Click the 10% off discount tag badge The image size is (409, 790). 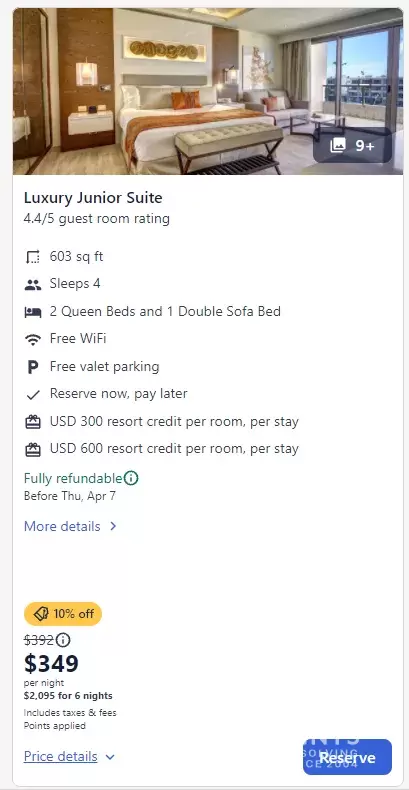63,614
